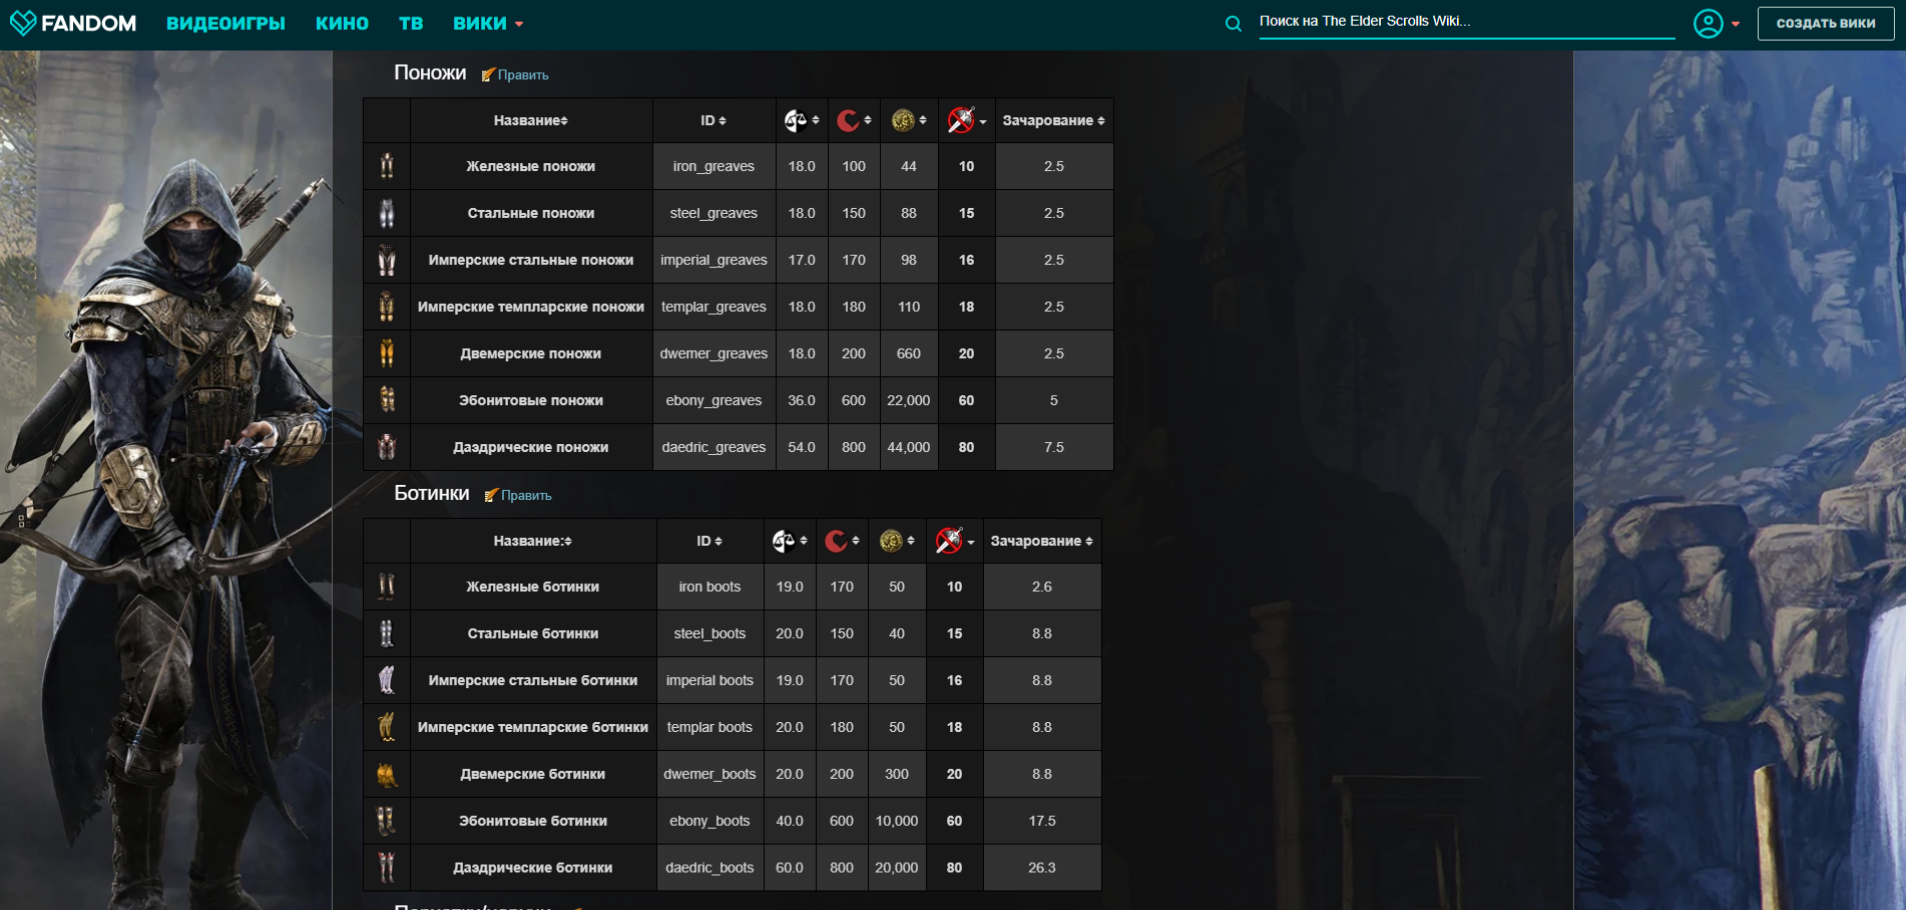Click Имперские стальные поножи item icon
Viewport: 1906px width, 910px height.
pyautogui.click(x=387, y=260)
